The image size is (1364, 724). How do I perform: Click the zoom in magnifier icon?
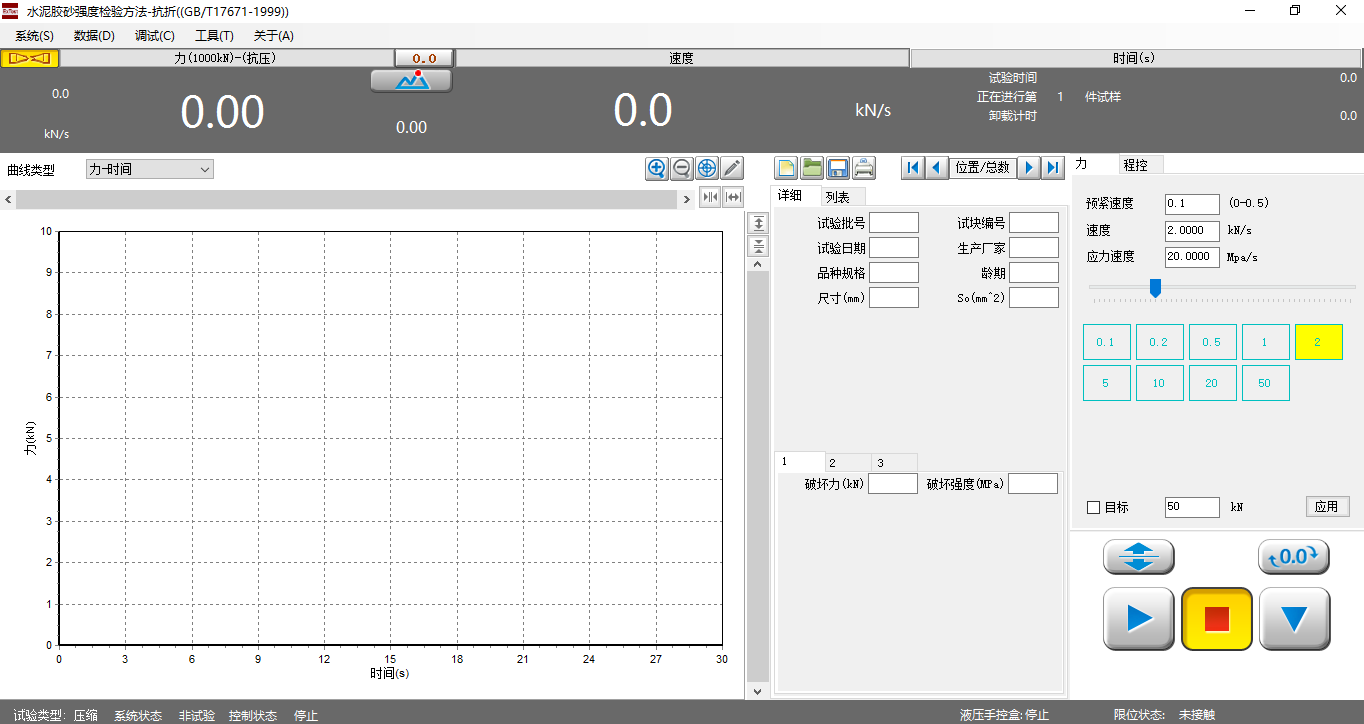pyautogui.click(x=656, y=169)
